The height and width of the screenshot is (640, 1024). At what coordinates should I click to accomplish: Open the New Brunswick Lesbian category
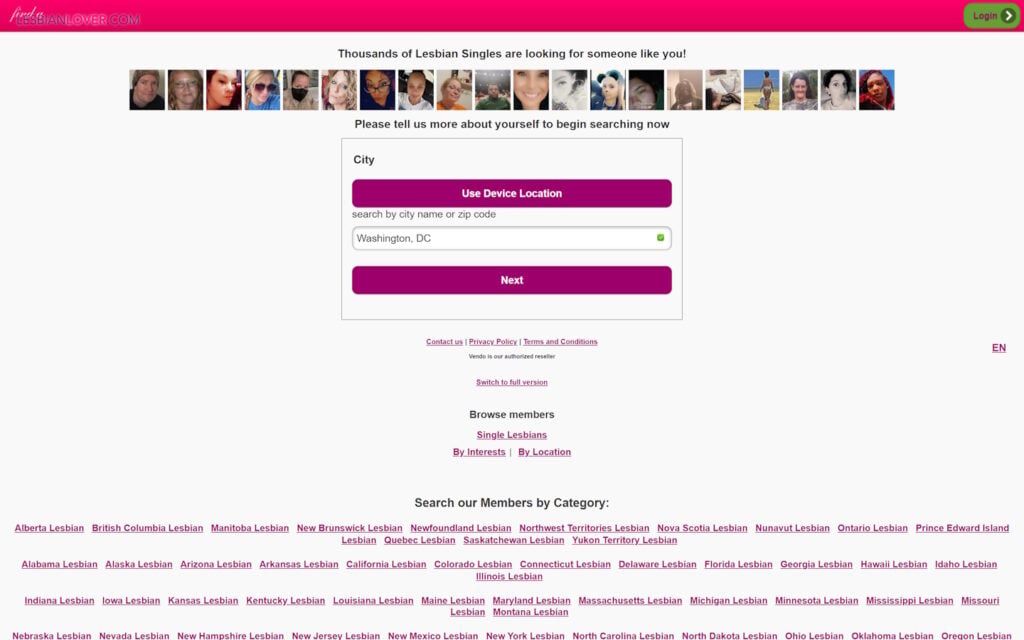(x=349, y=528)
